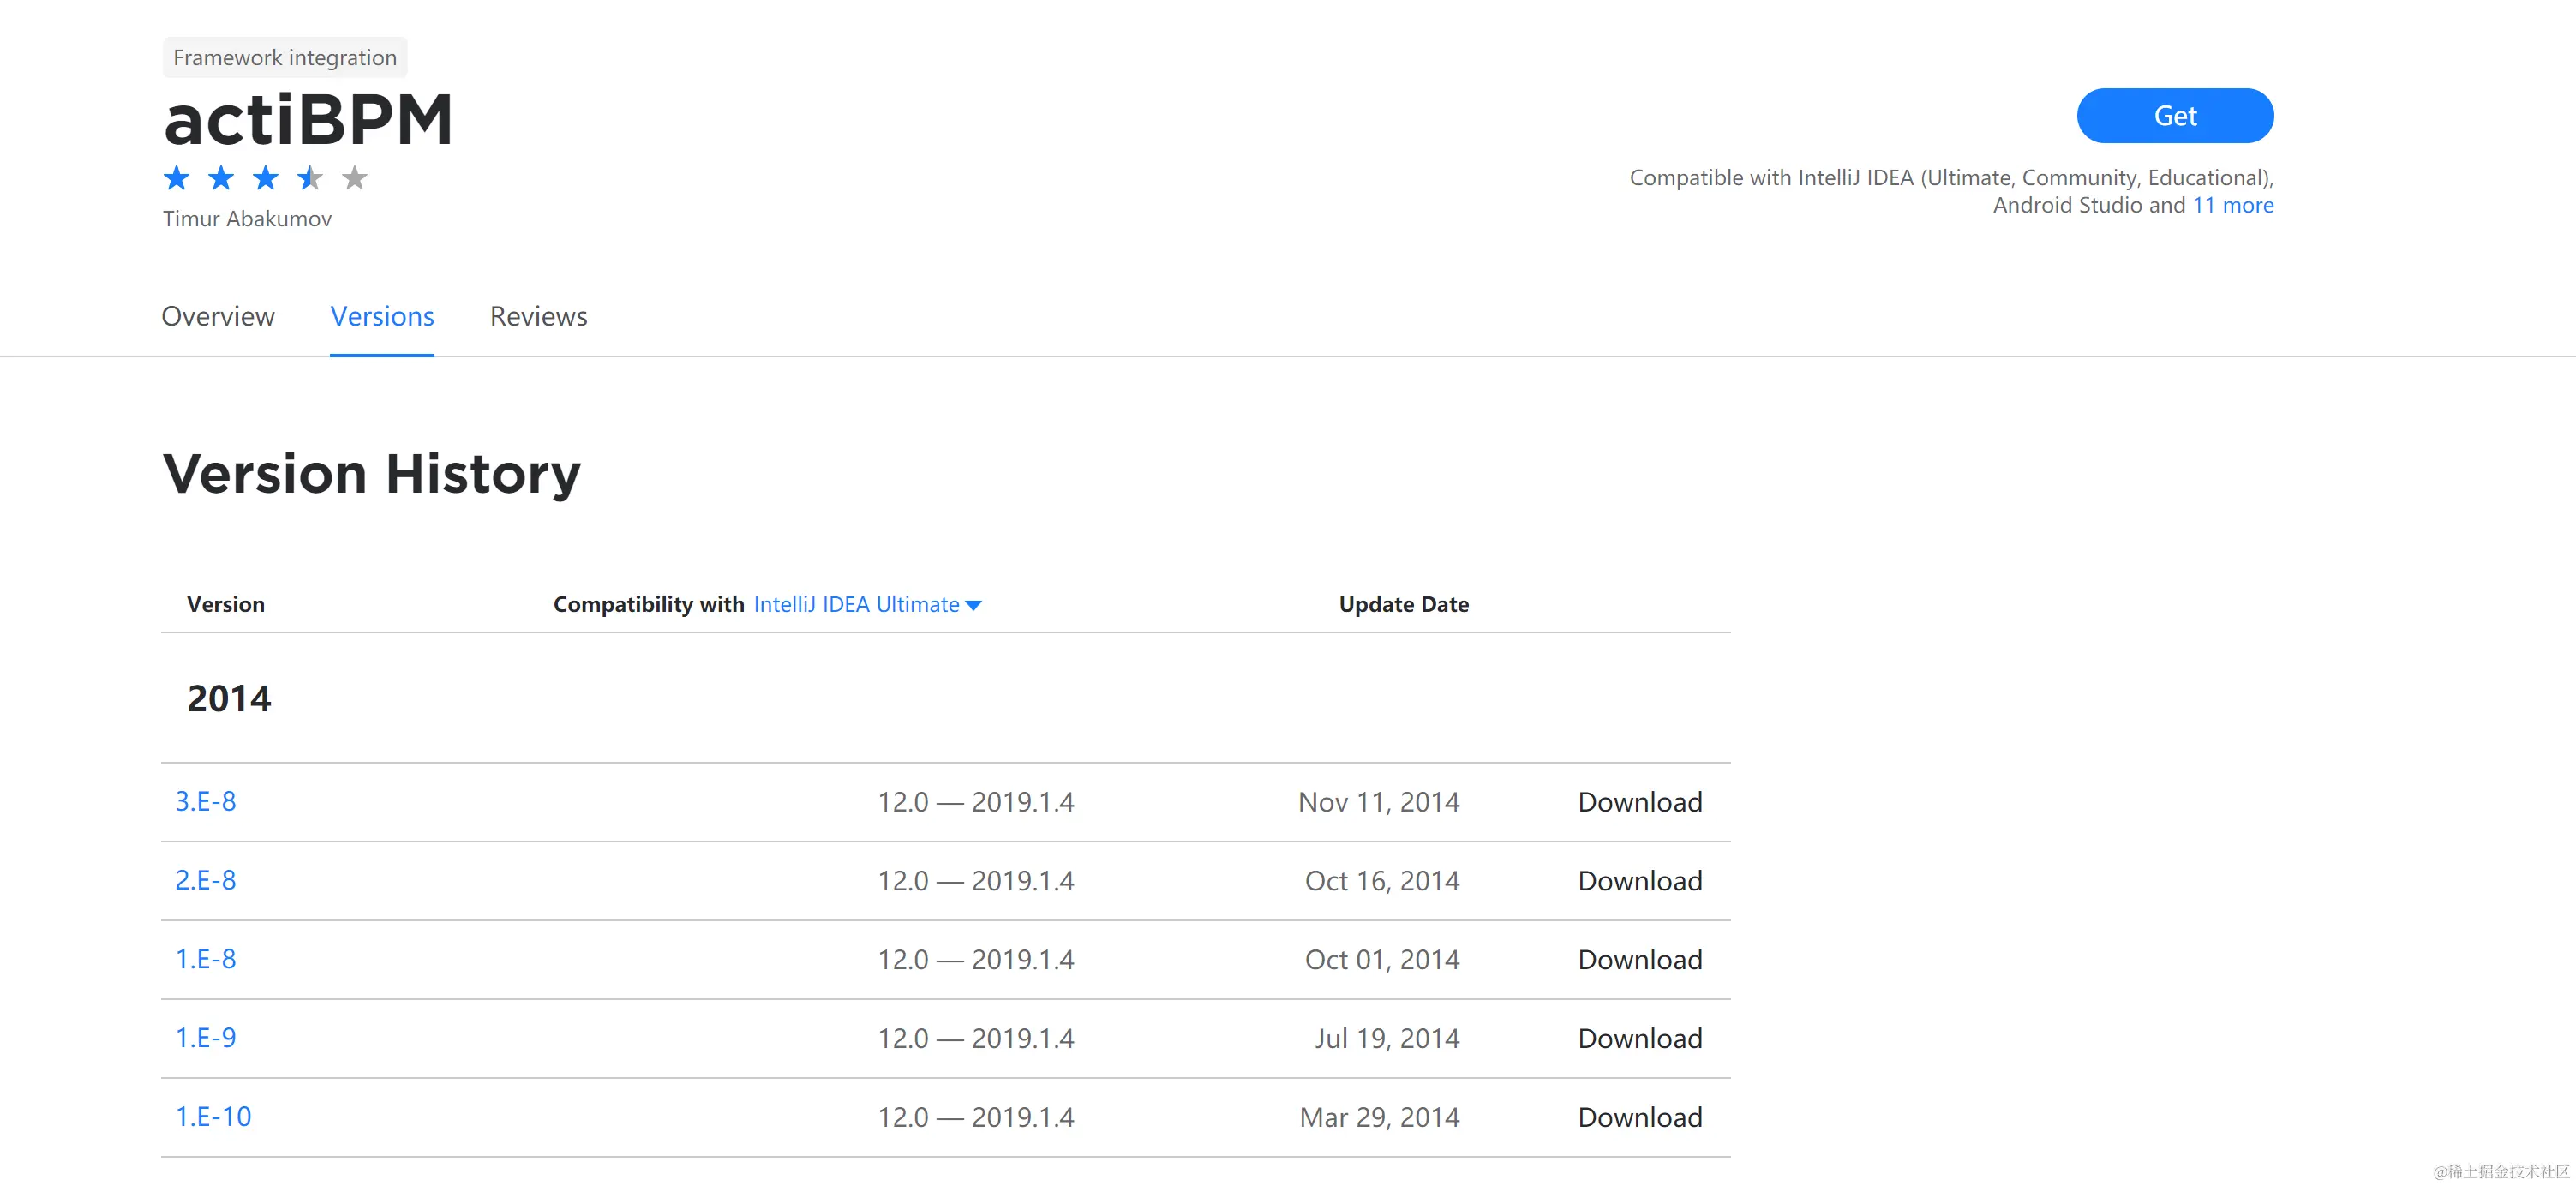Open version 3.E-8 details

206,801
